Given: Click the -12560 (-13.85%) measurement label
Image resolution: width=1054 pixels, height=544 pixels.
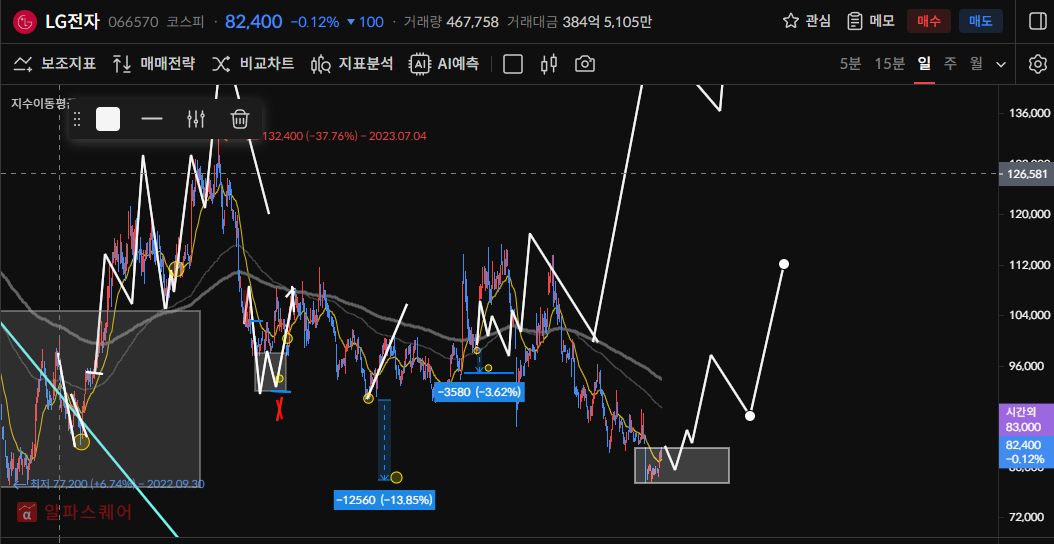Looking at the screenshot, I should (x=384, y=500).
